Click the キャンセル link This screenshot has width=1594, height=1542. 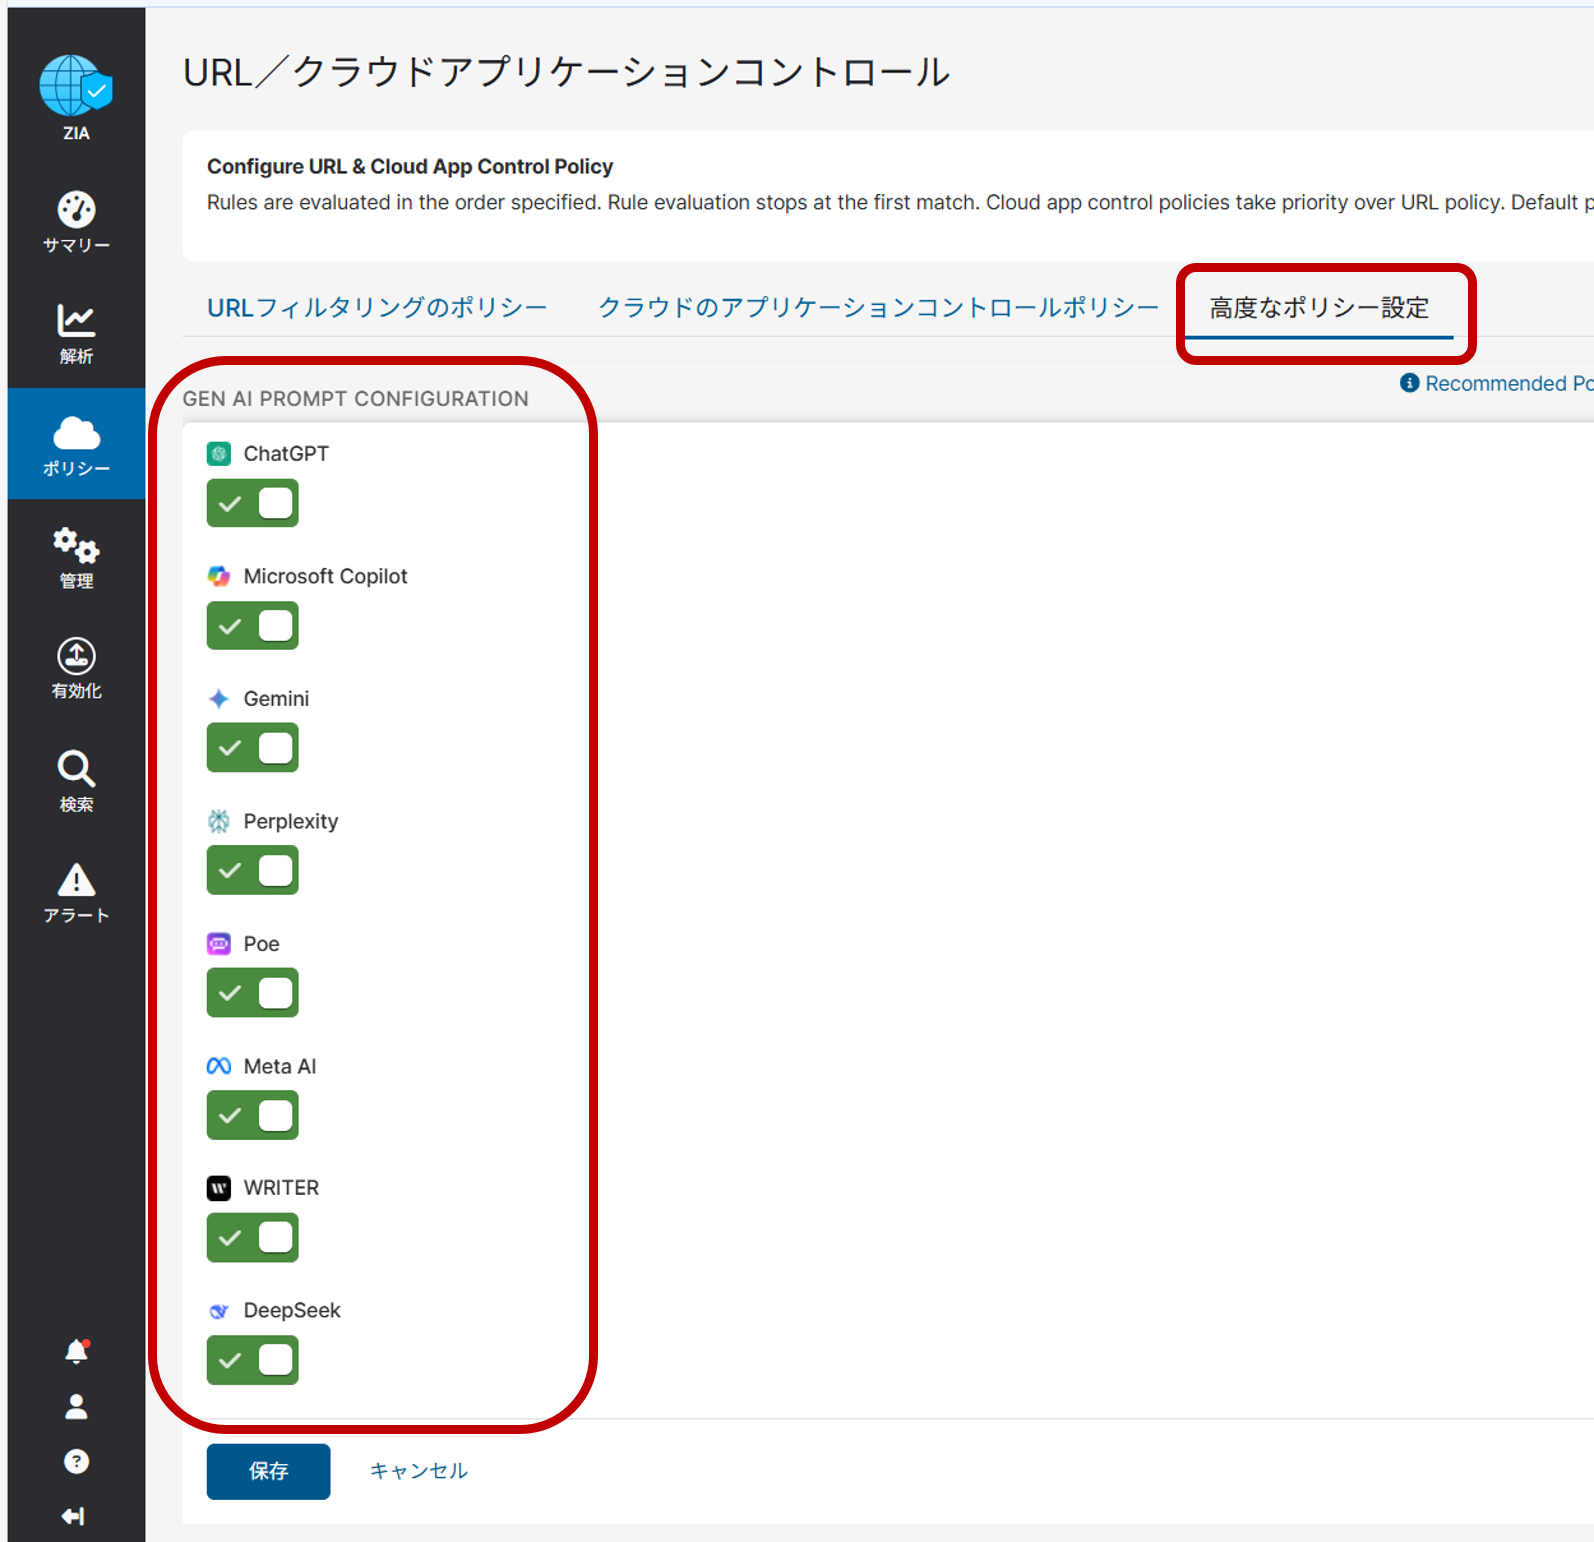click(419, 1471)
